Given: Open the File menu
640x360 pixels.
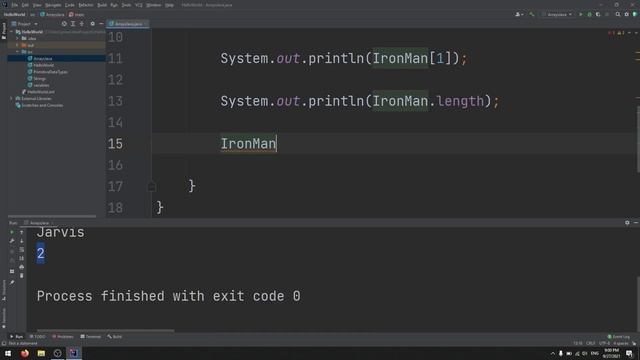Looking at the screenshot, I should [x=15, y=5].
